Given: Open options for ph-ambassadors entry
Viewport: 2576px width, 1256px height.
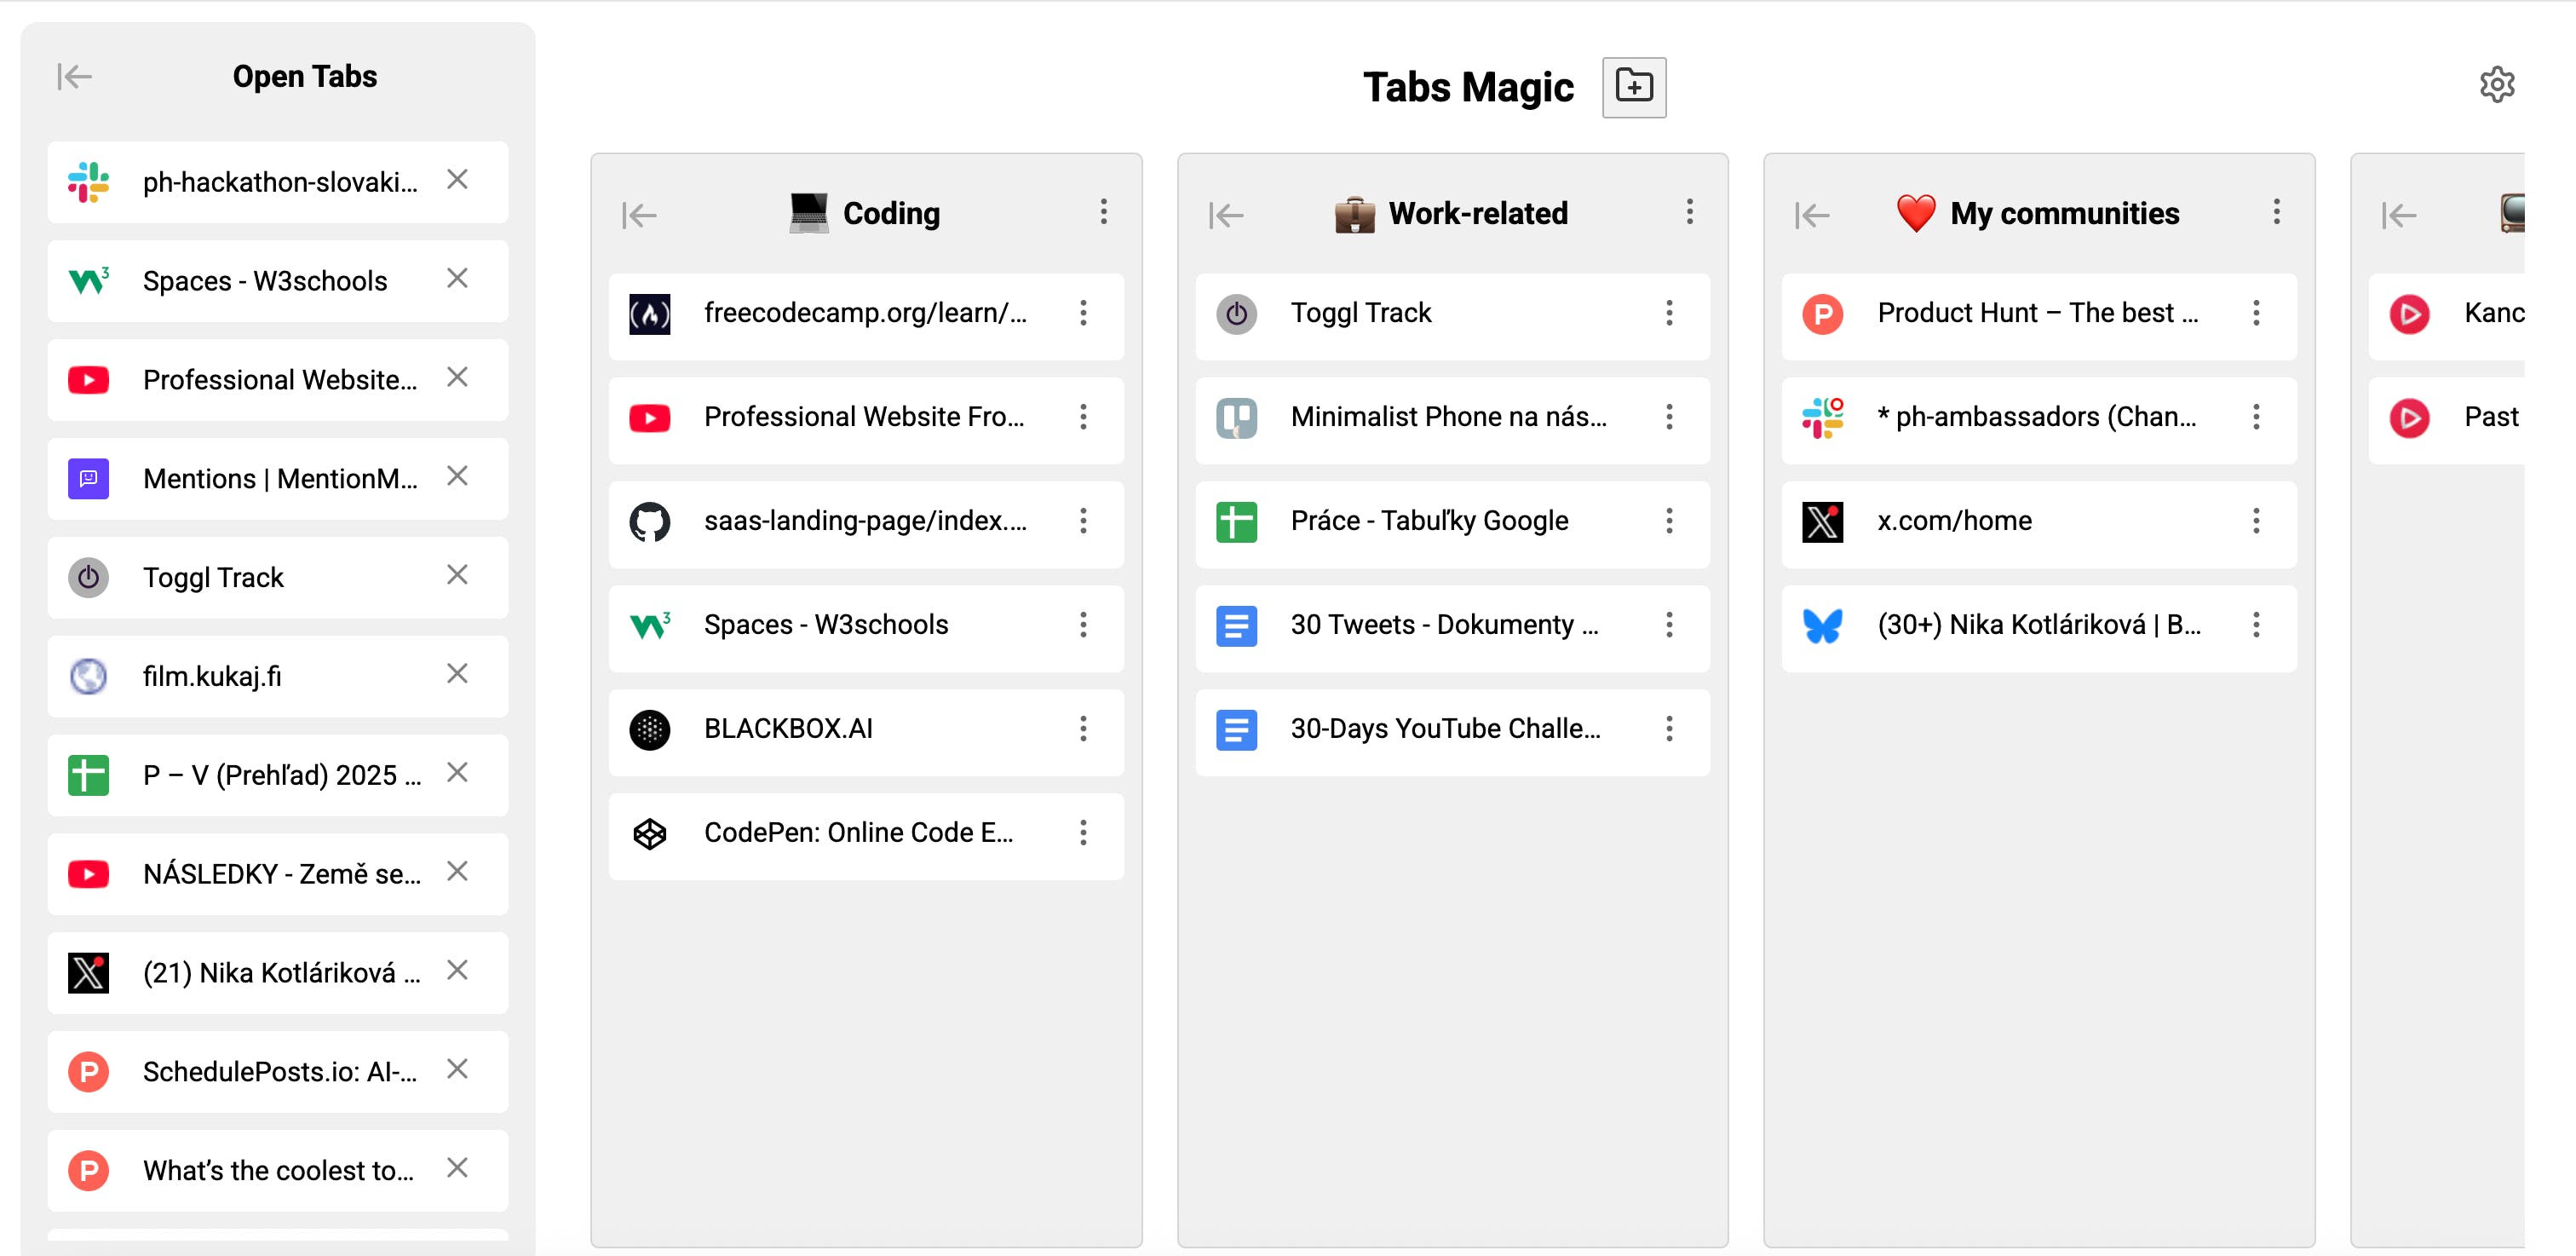Looking at the screenshot, I should [2256, 417].
